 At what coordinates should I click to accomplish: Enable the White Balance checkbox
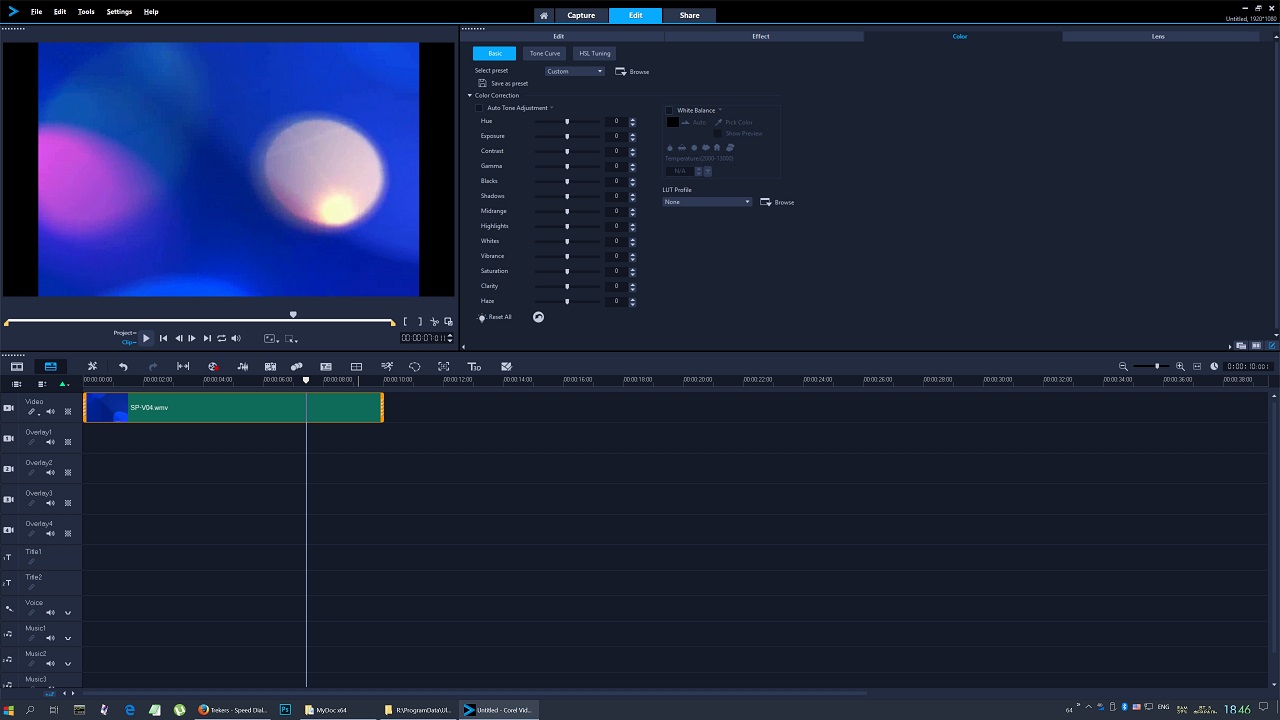(x=670, y=110)
